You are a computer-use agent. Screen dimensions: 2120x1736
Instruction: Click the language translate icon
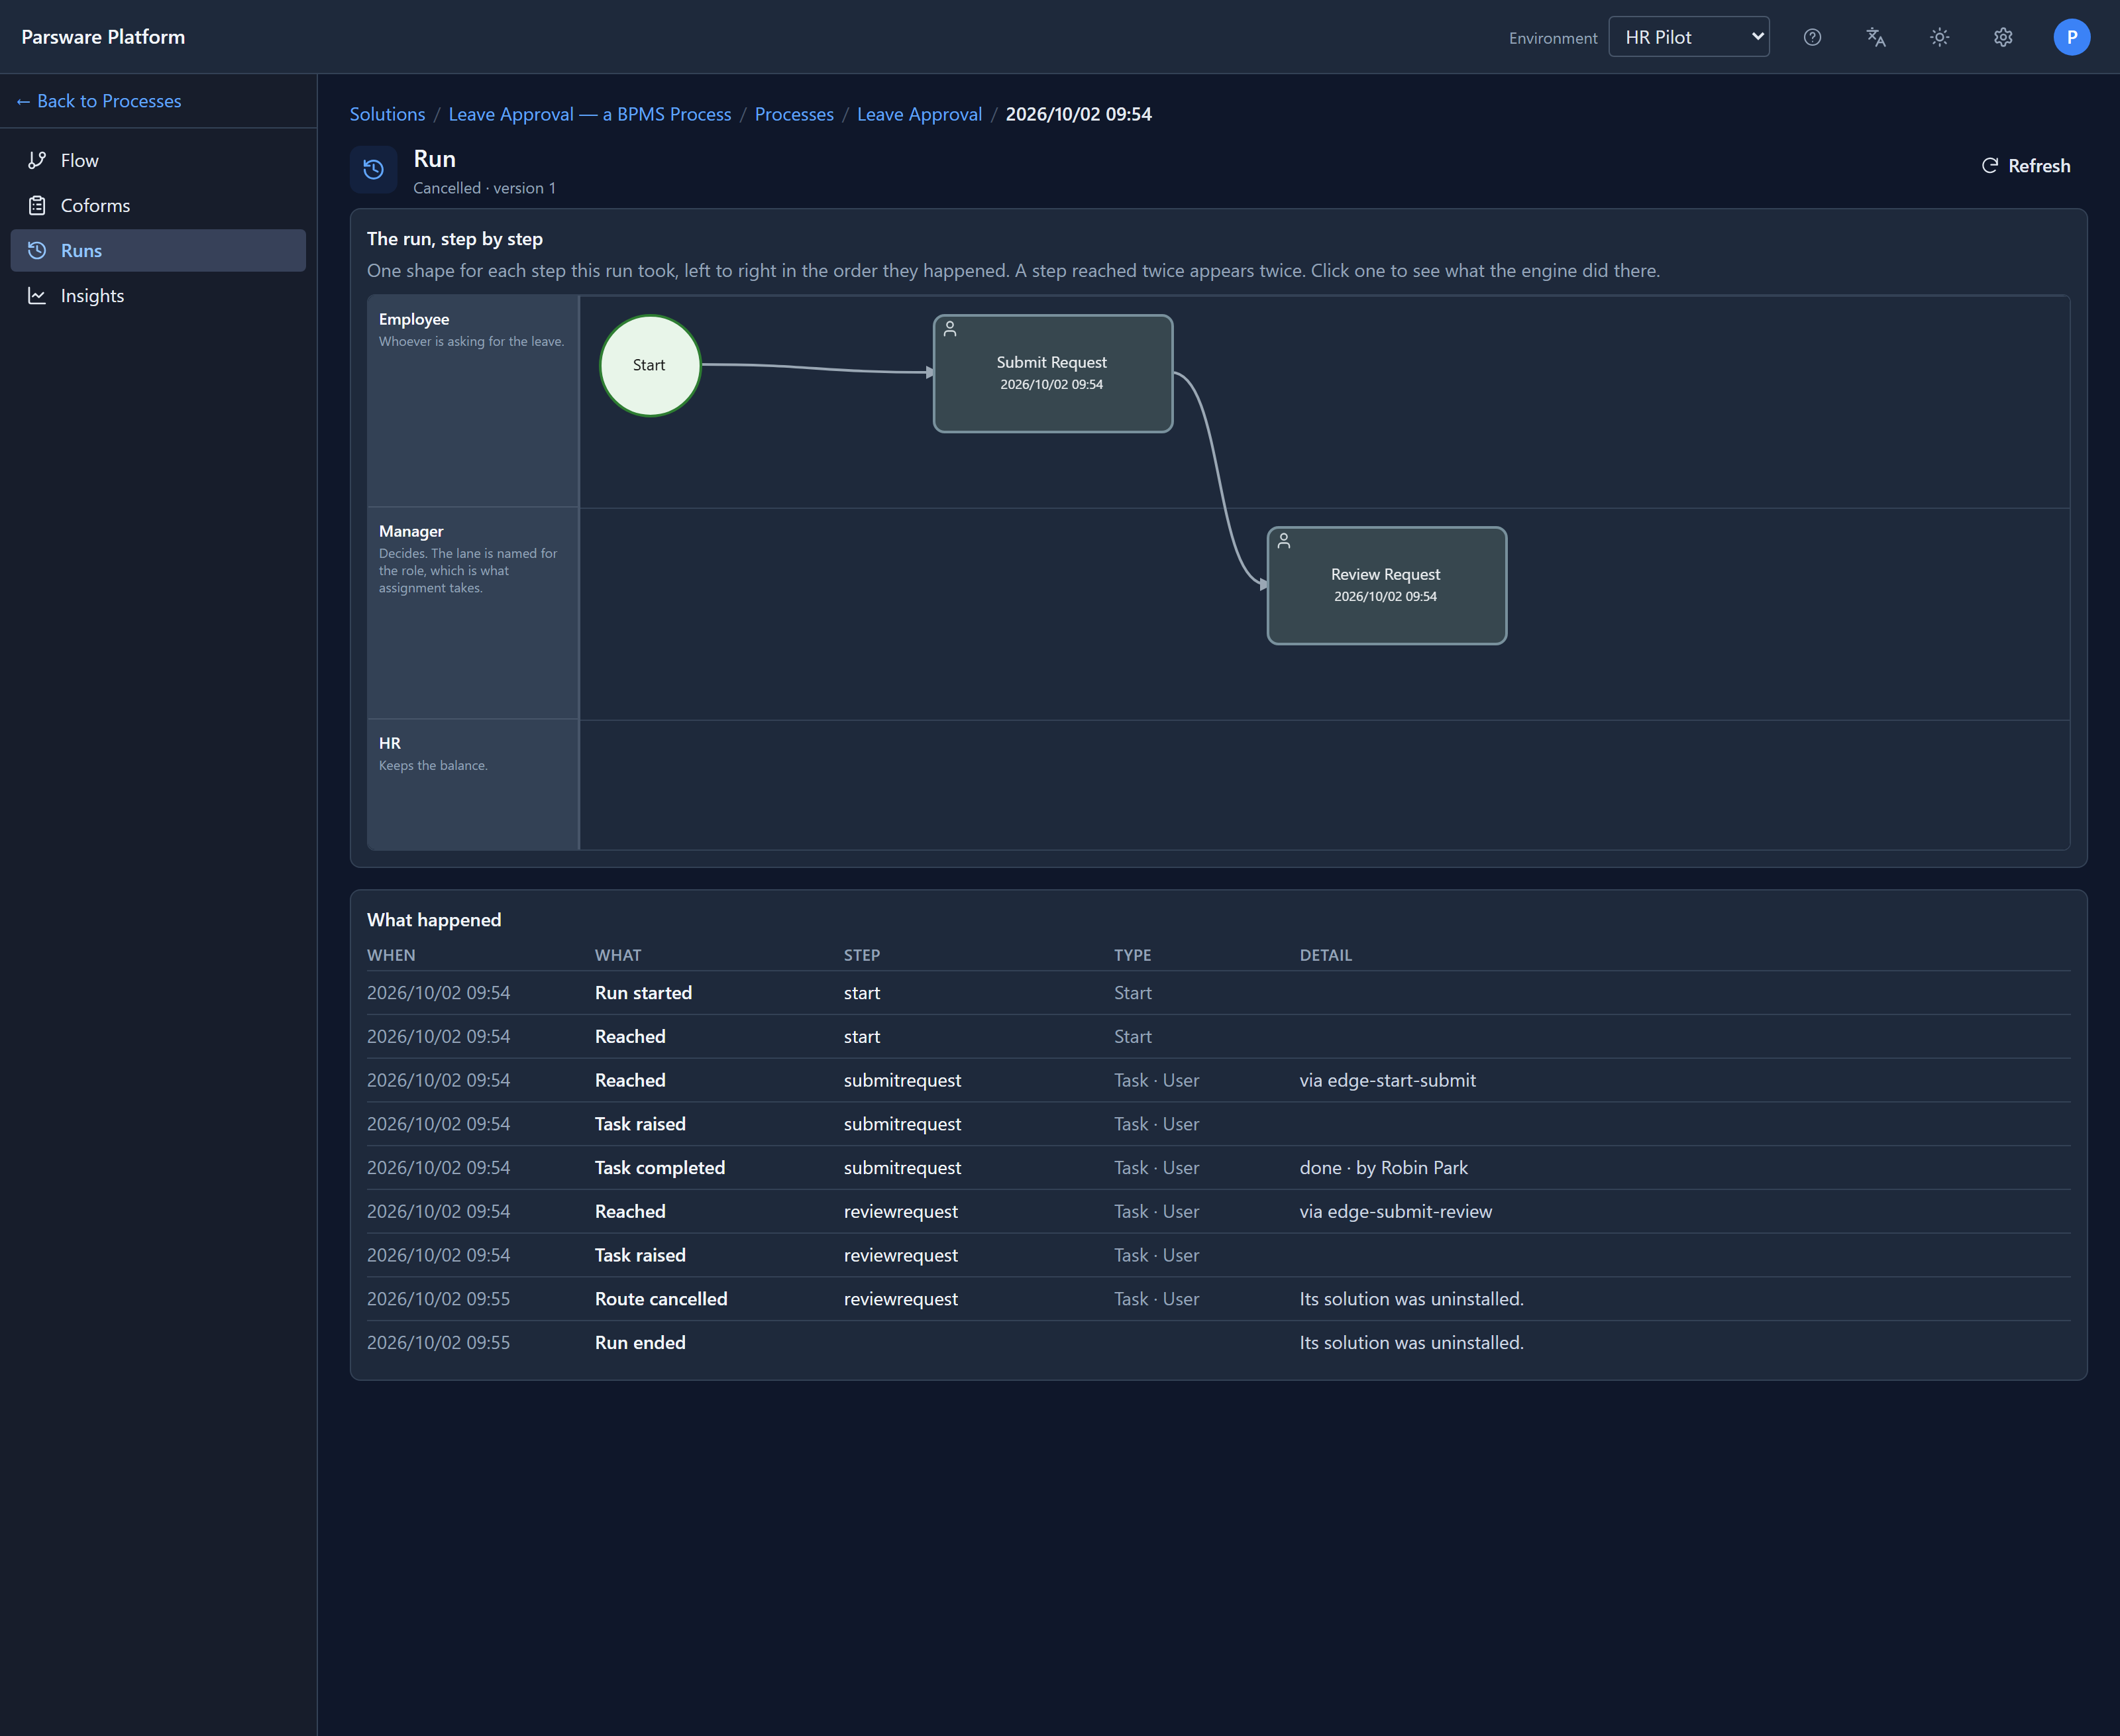[x=1876, y=37]
